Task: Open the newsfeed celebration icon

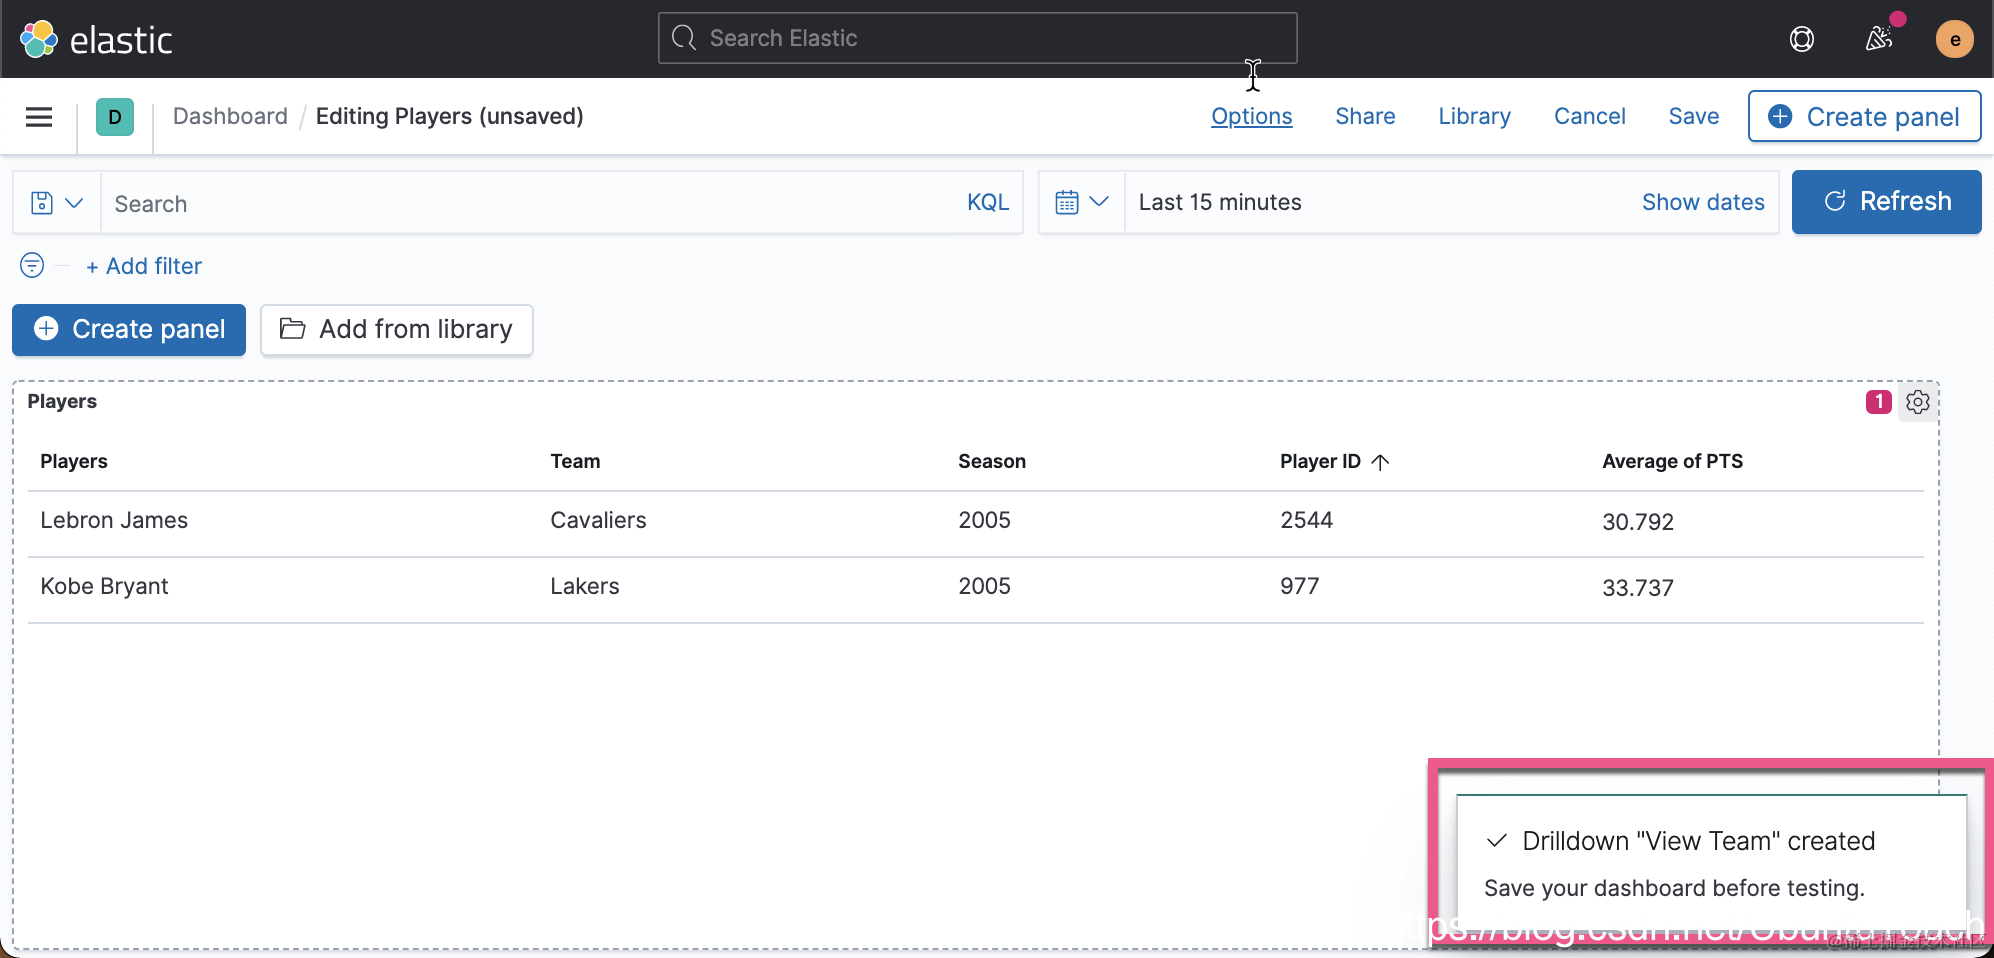Action: point(1879,39)
